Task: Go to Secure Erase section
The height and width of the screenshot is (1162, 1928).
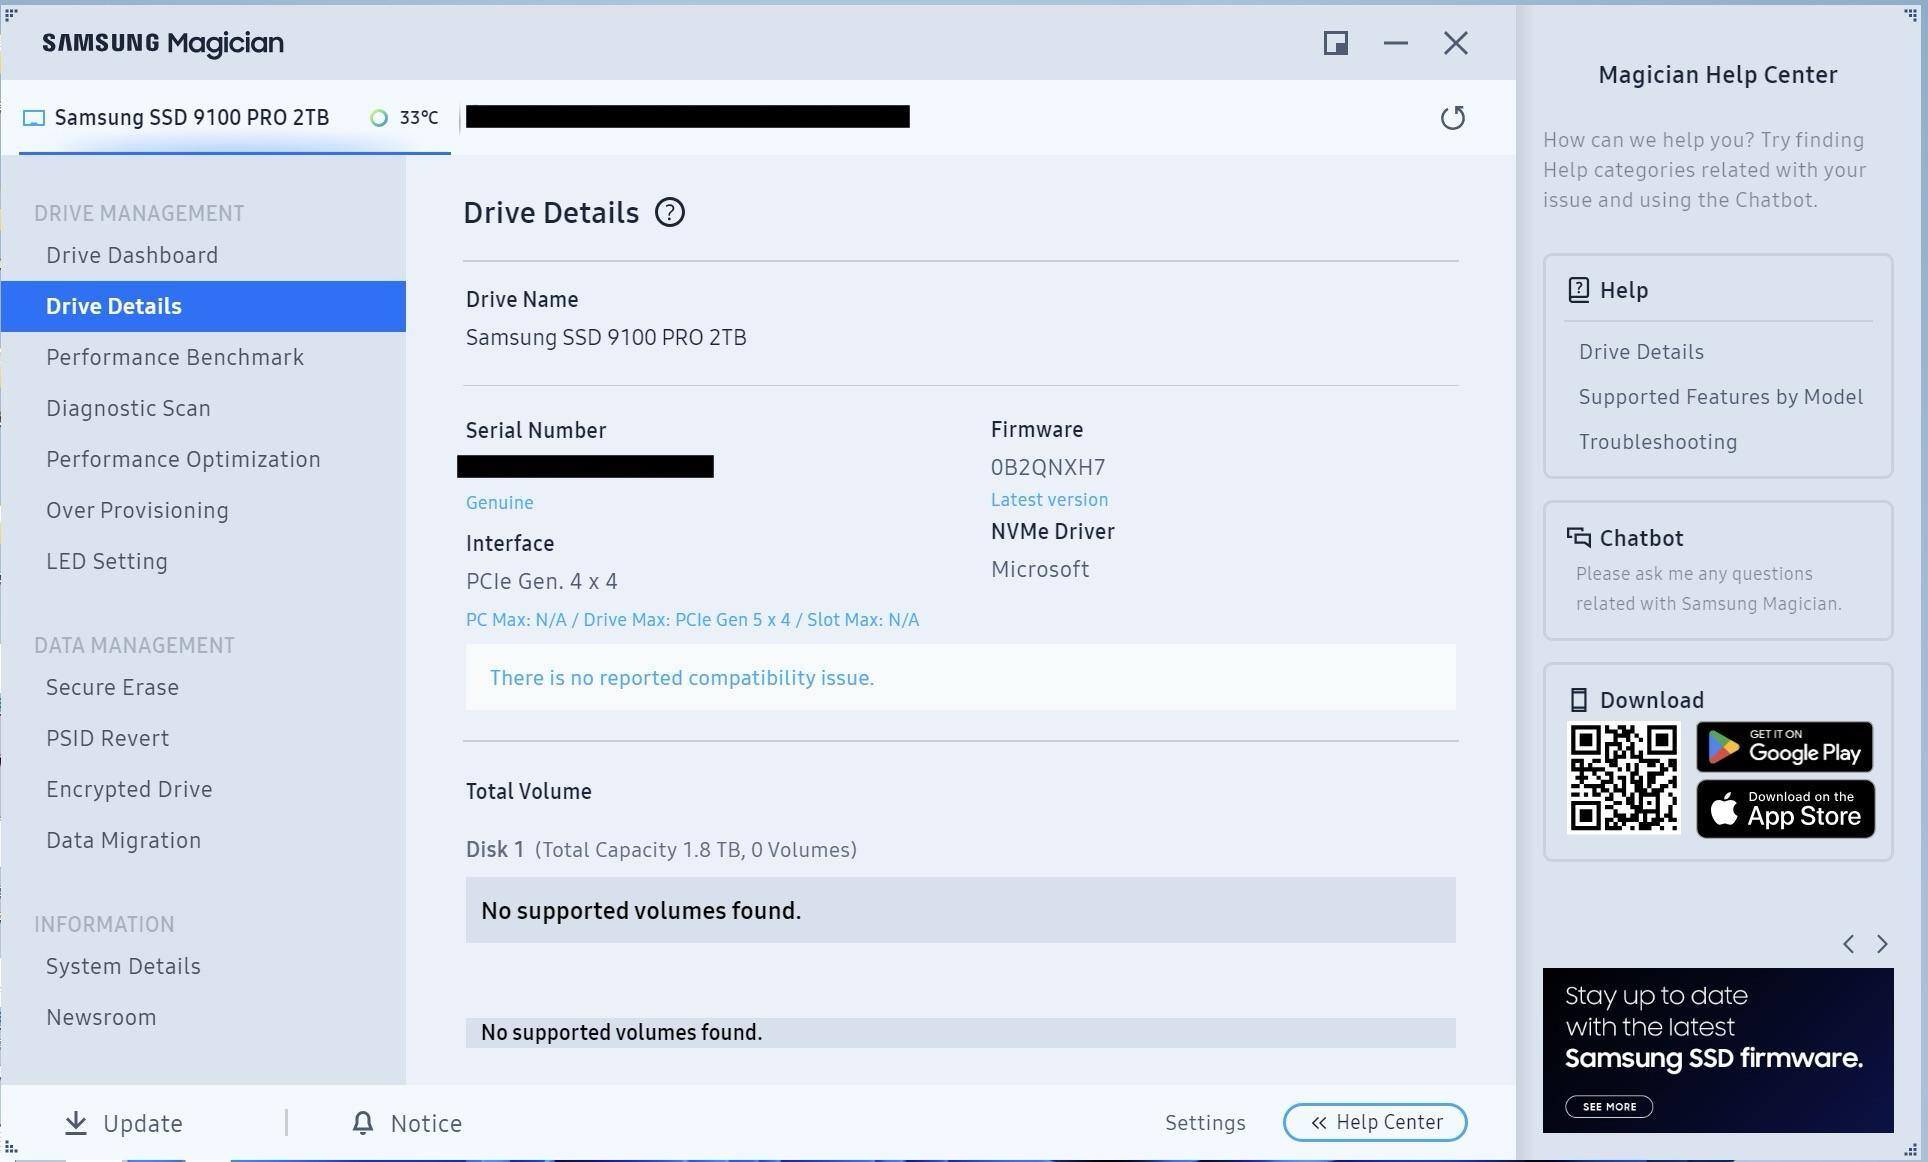Action: (112, 688)
